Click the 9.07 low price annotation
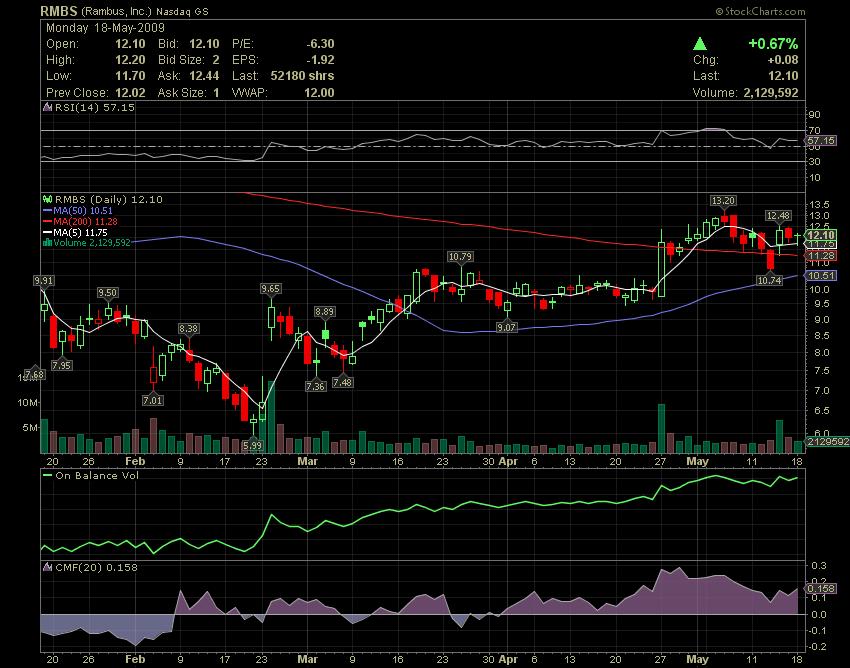Screen dimensions: 850x668 point(506,327)
